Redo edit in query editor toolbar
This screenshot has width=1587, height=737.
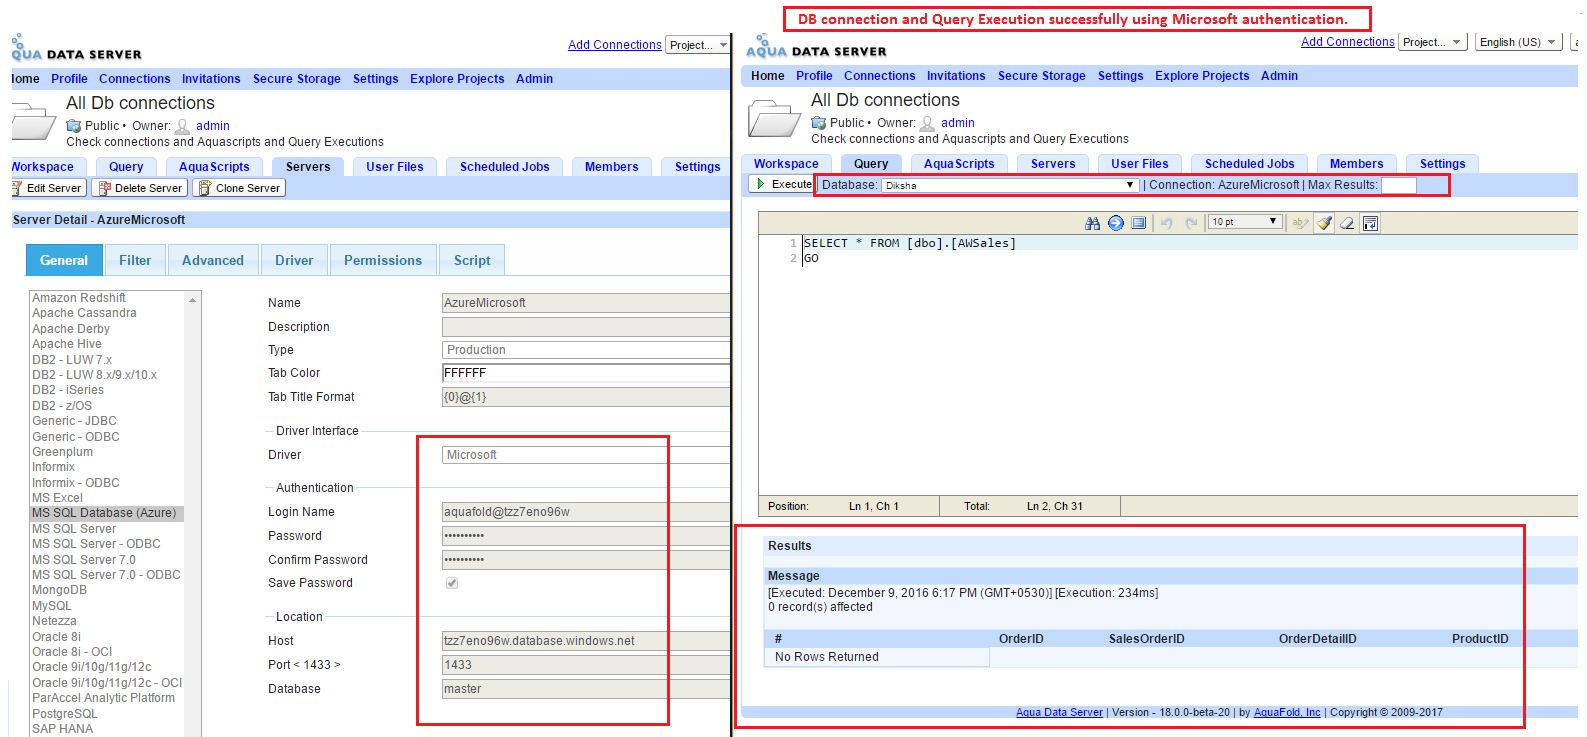click(x=1191, y=223)
